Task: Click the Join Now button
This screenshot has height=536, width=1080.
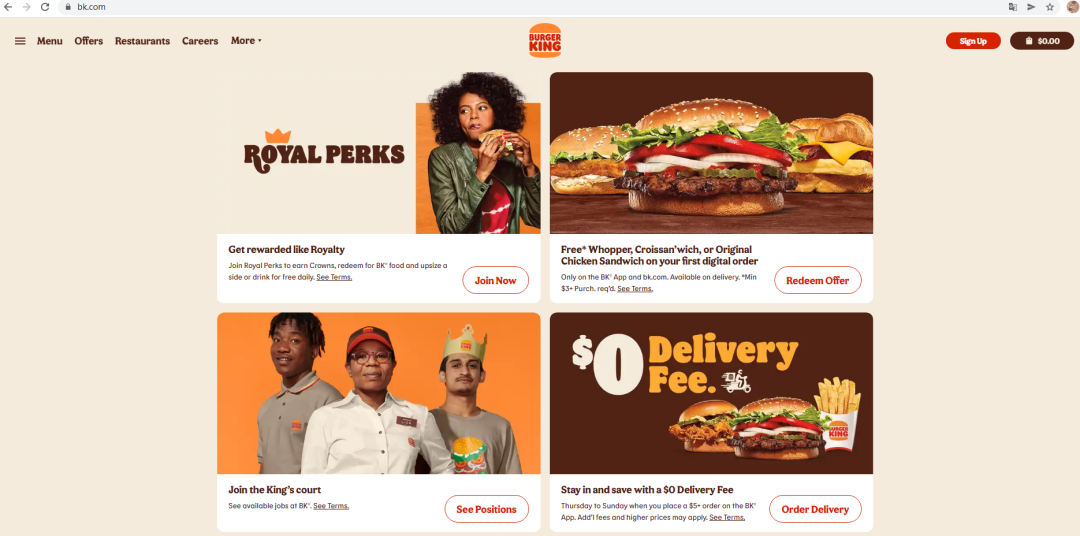Action: pyautogui.click(x=495, y=280)
